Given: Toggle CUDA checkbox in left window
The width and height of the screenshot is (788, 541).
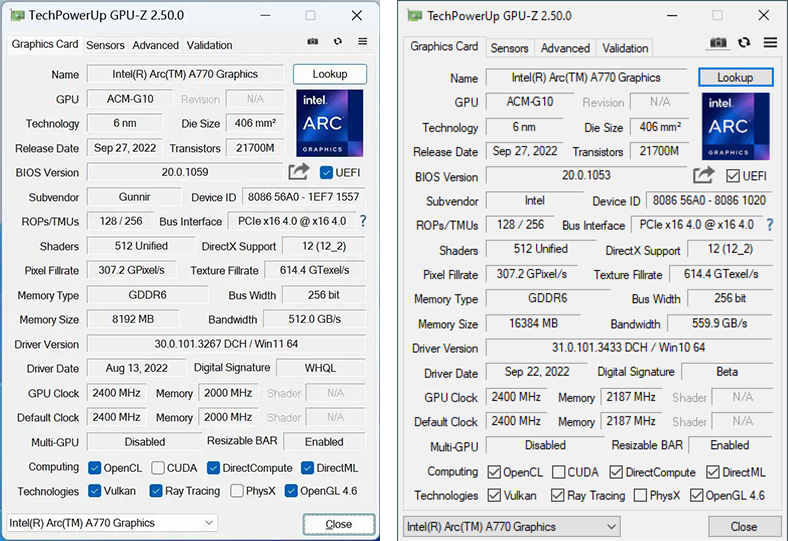Looking at the screenshot, I should pos(158,468).
